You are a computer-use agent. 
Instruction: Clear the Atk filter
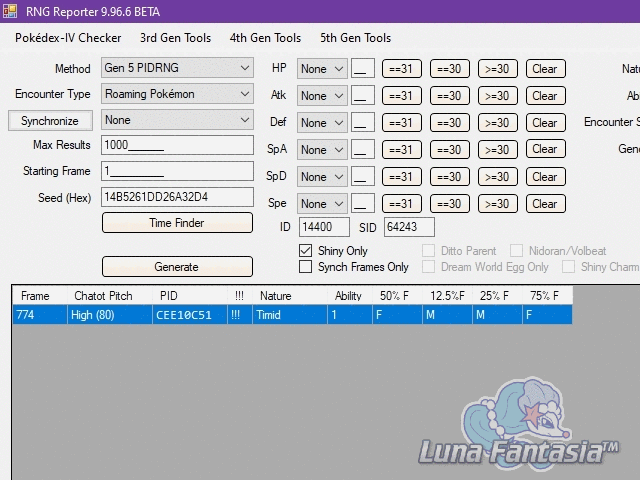(546, 96)
